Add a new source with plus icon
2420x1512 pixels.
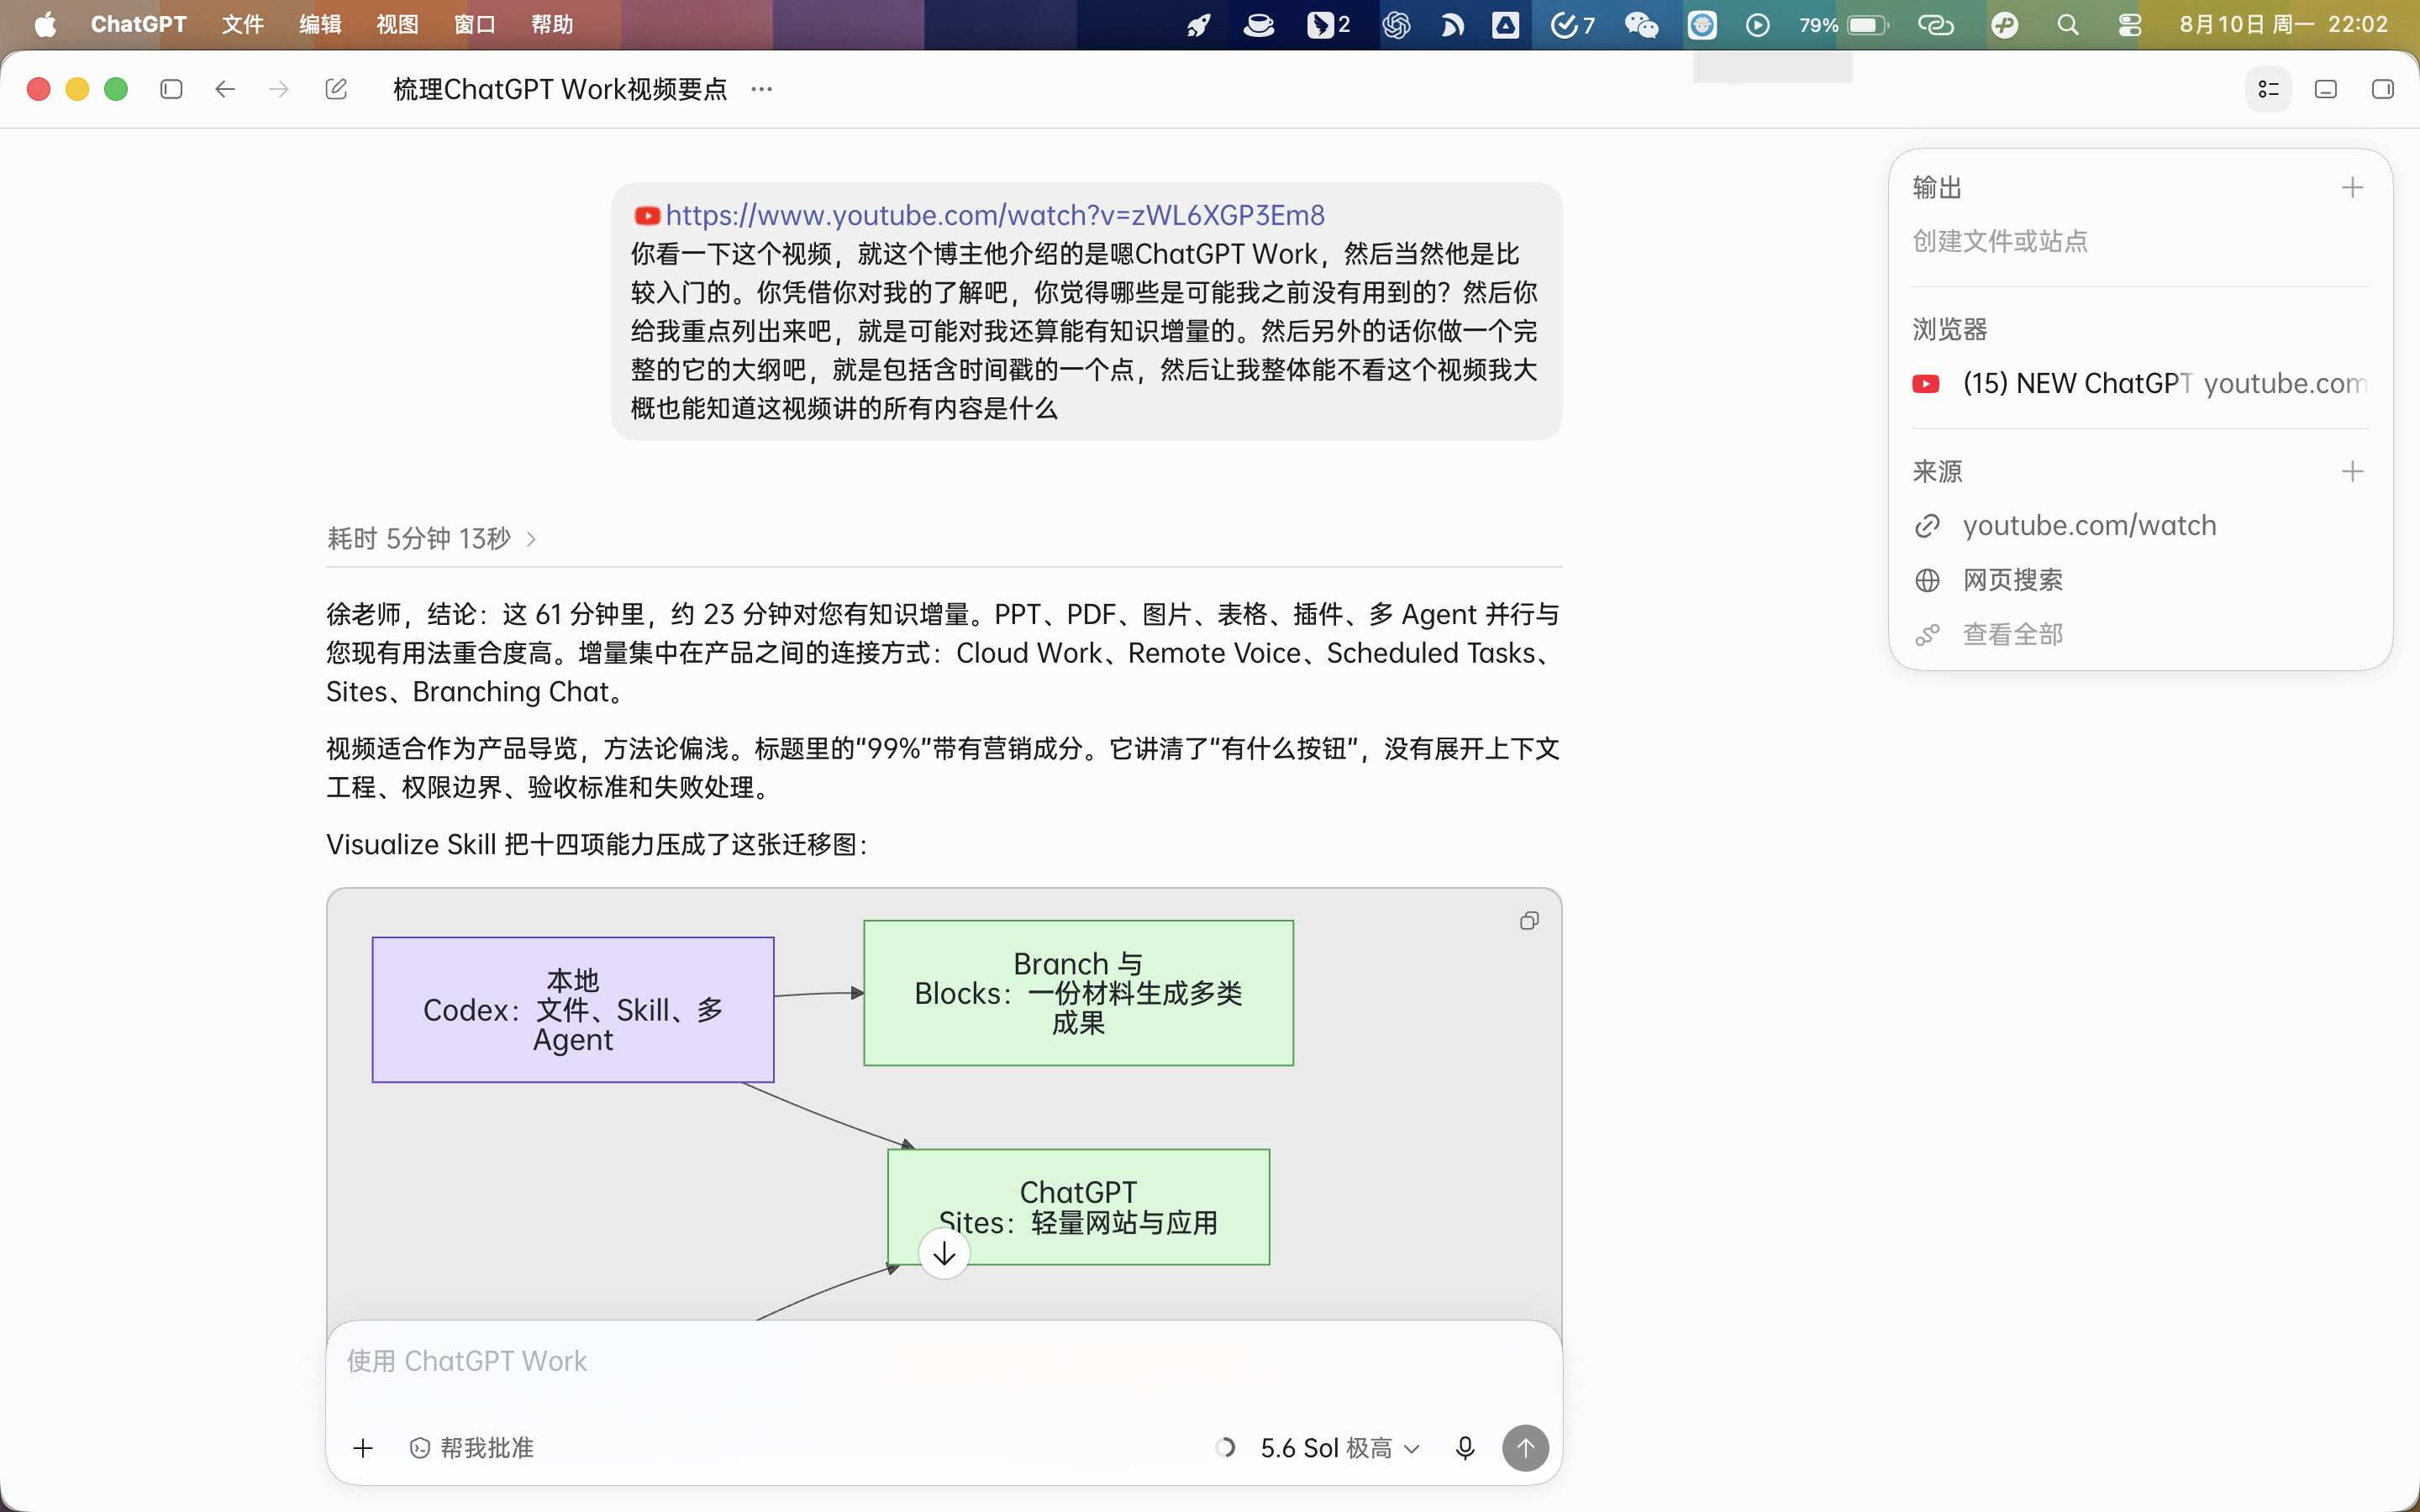2352,471
